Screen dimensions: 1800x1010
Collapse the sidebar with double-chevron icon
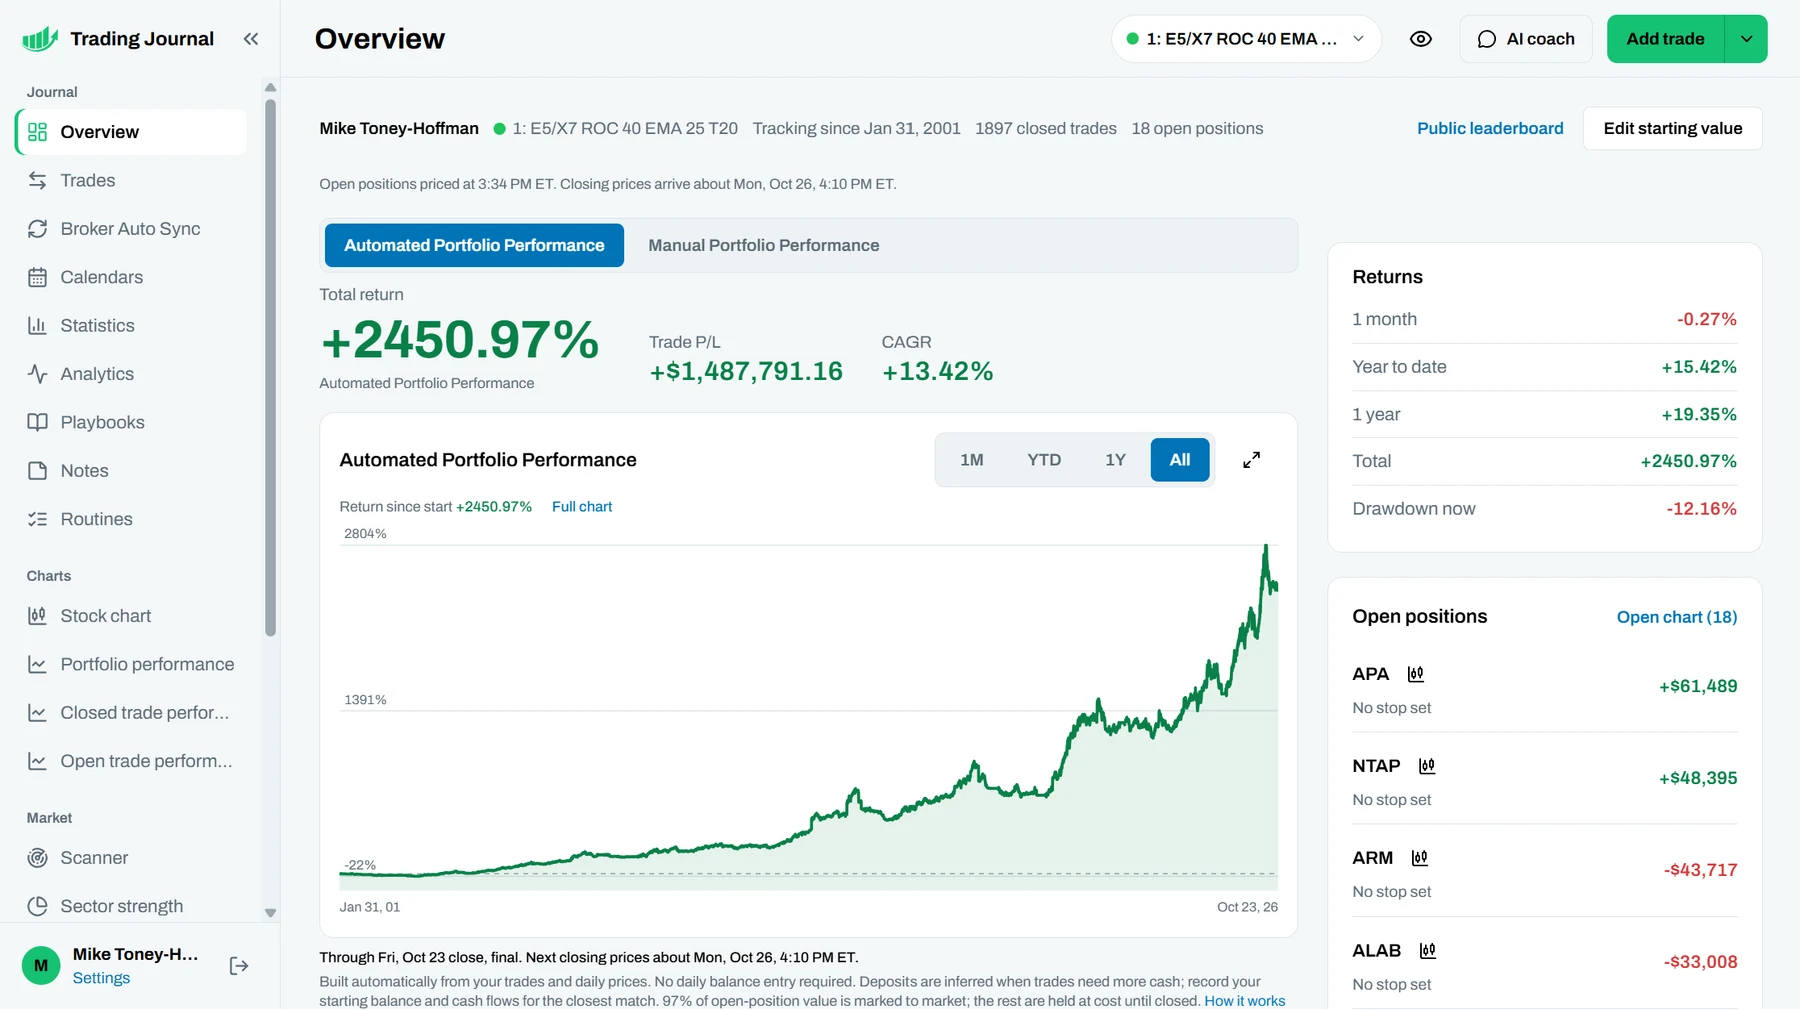pyautogui.click(x=251, y=39)
